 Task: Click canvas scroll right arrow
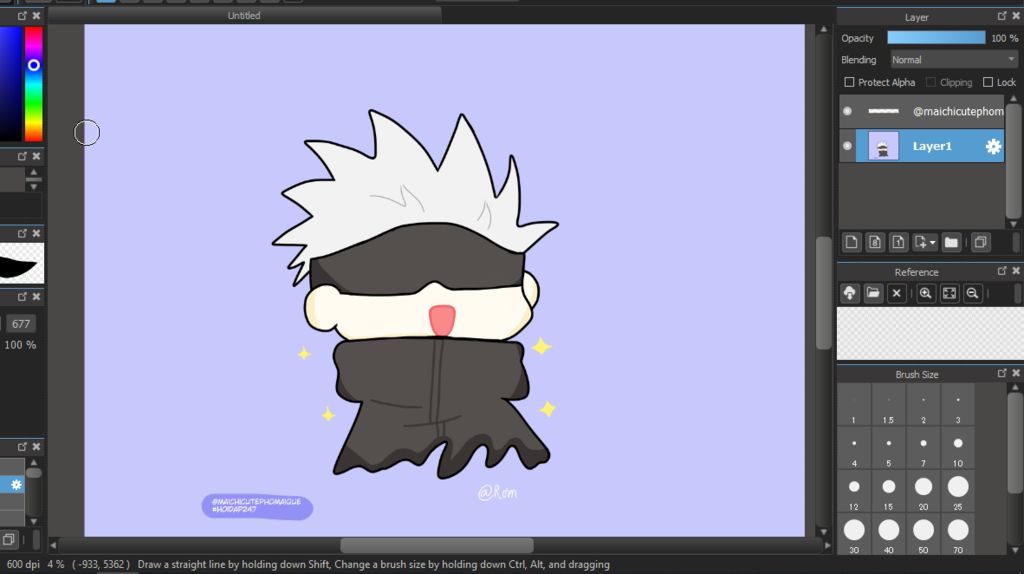(827, 545)
